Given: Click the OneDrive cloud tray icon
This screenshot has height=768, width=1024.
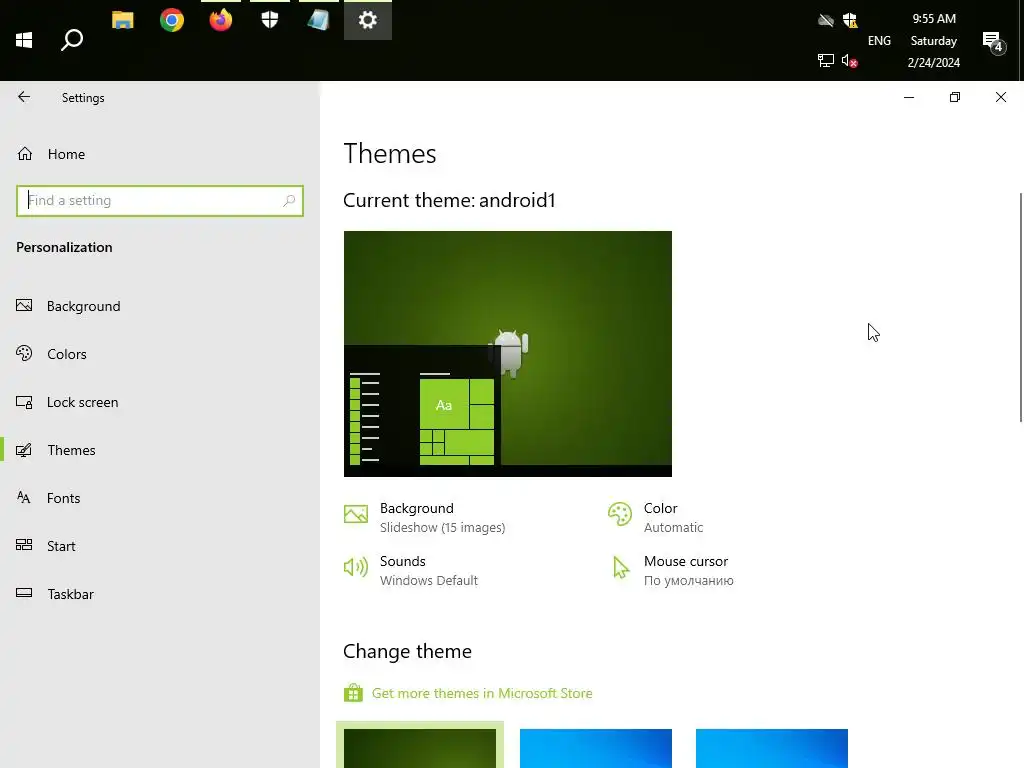Looking at the screenshot, I should [x=825, y=20].
